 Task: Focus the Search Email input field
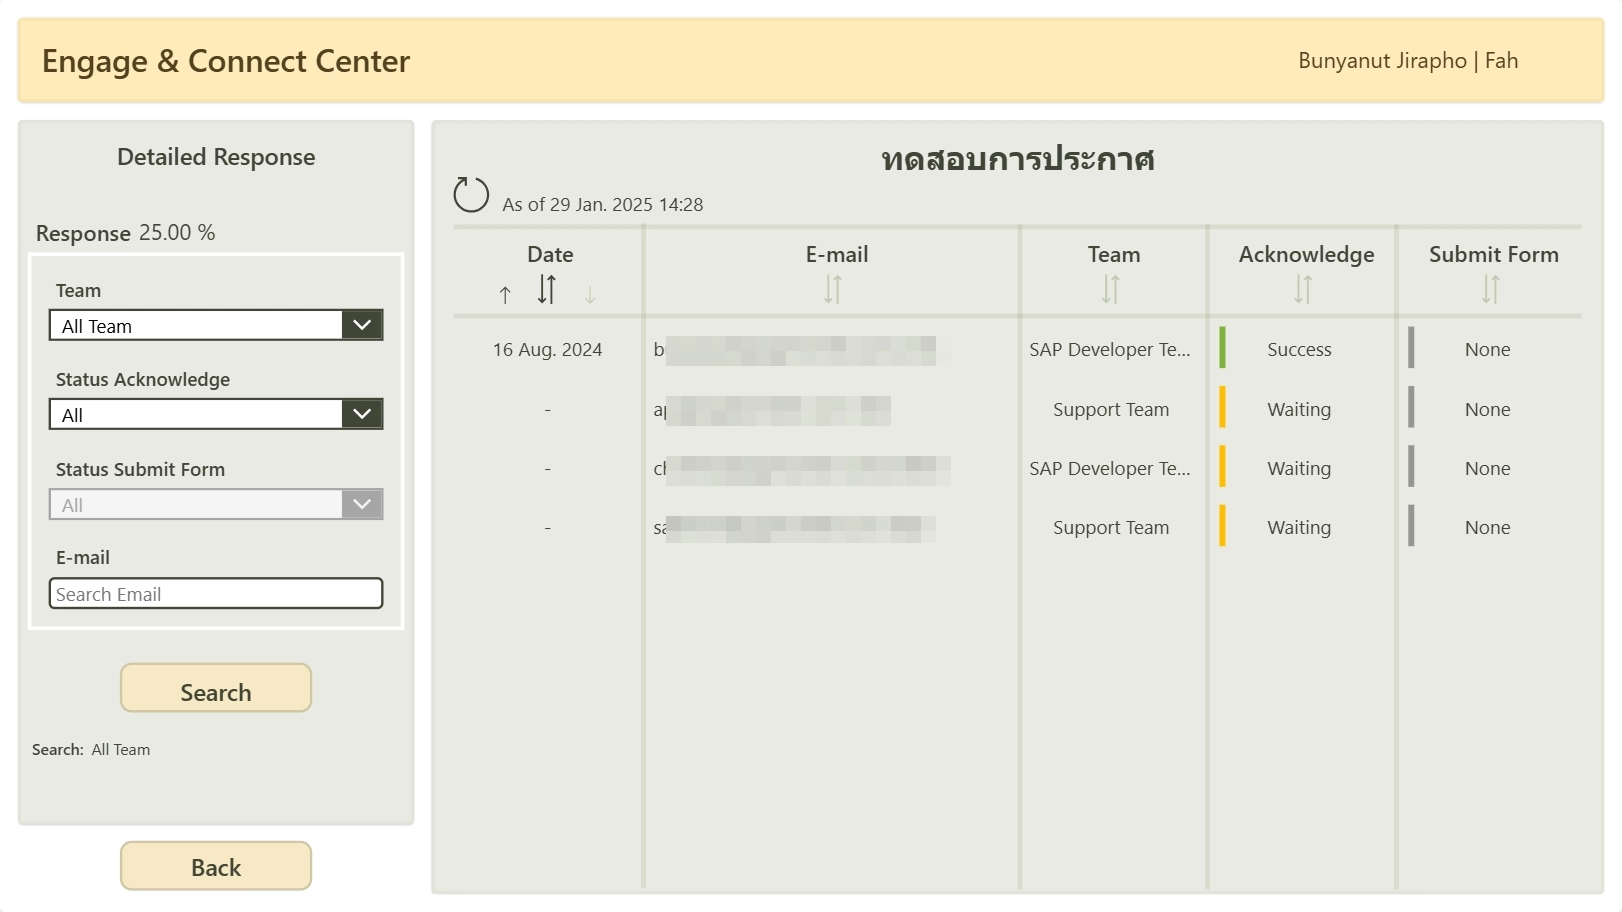(x=216, y=594)
